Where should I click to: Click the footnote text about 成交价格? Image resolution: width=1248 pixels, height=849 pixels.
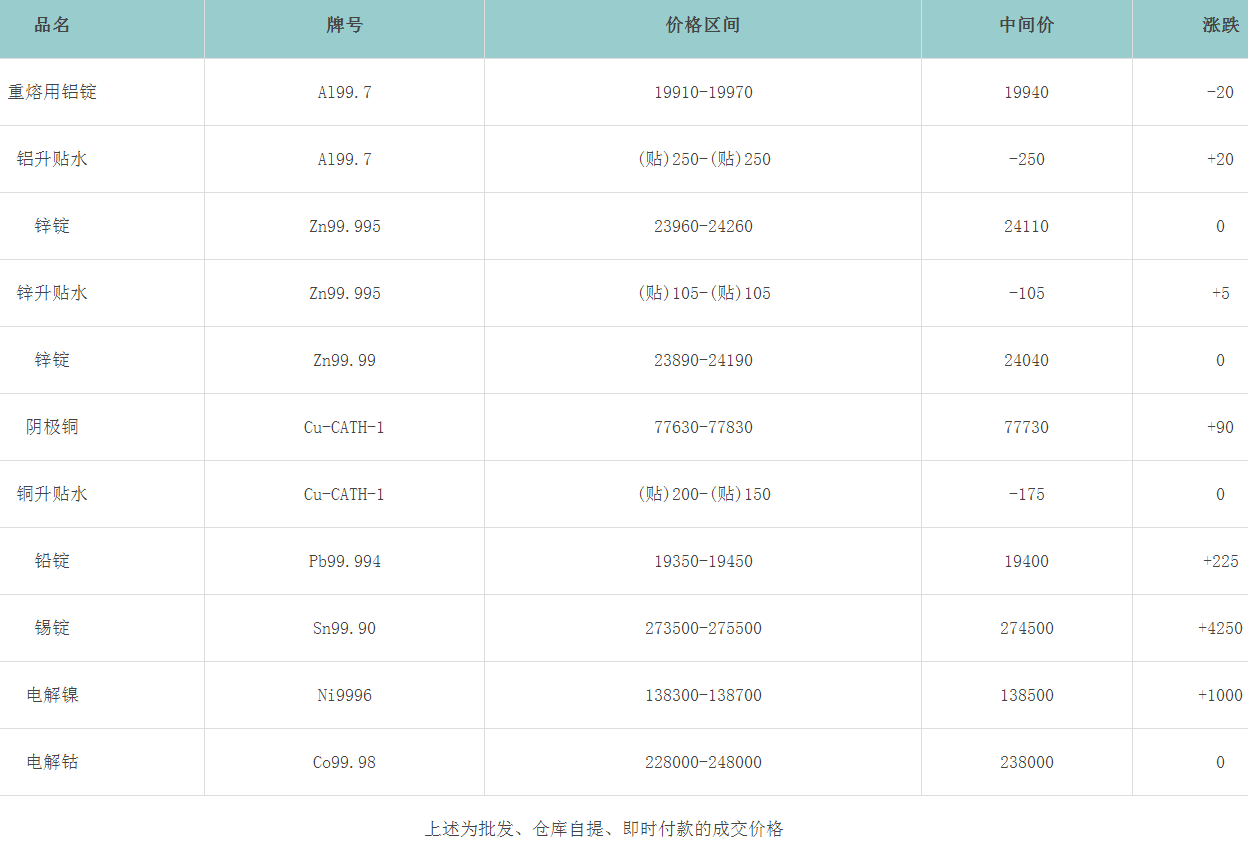click(x=603, y=829)
